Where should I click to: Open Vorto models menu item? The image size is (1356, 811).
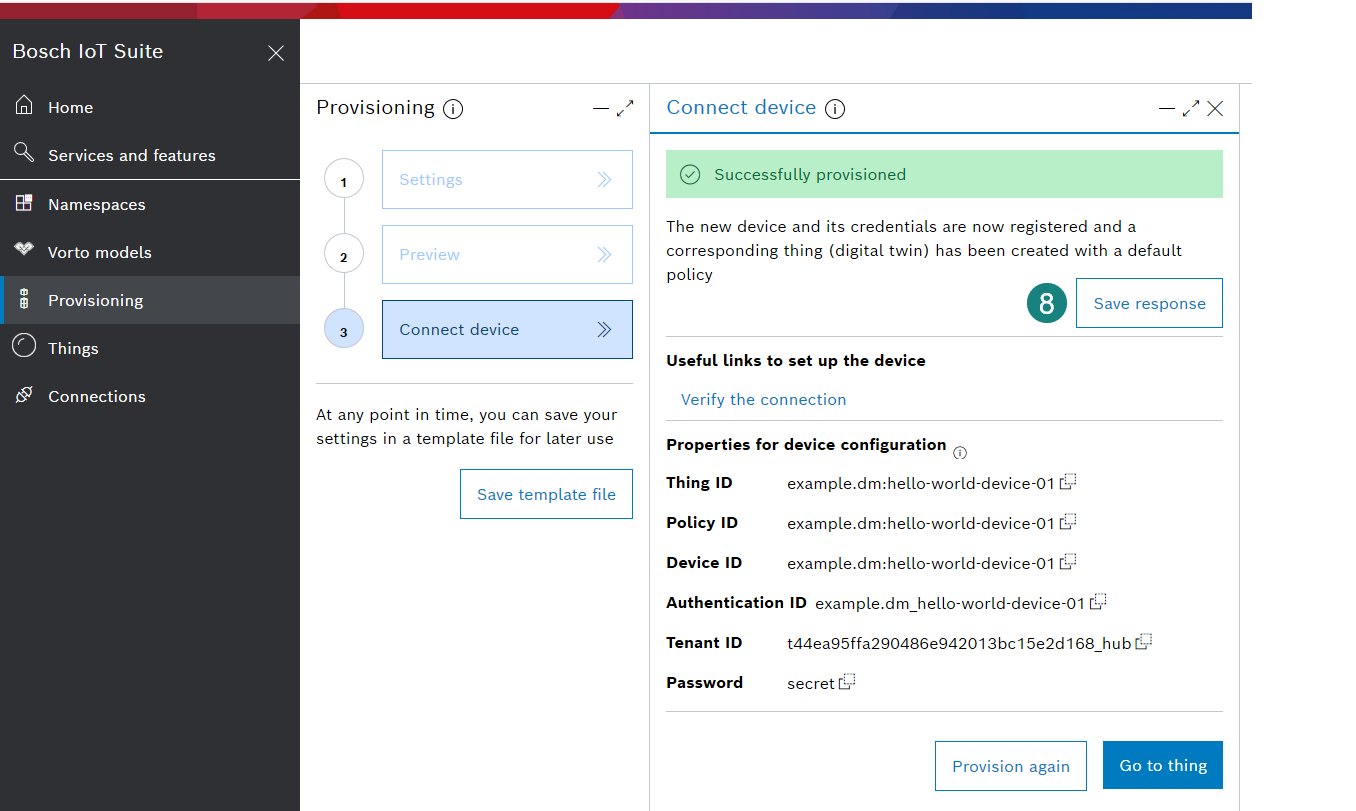pos(150,252)
